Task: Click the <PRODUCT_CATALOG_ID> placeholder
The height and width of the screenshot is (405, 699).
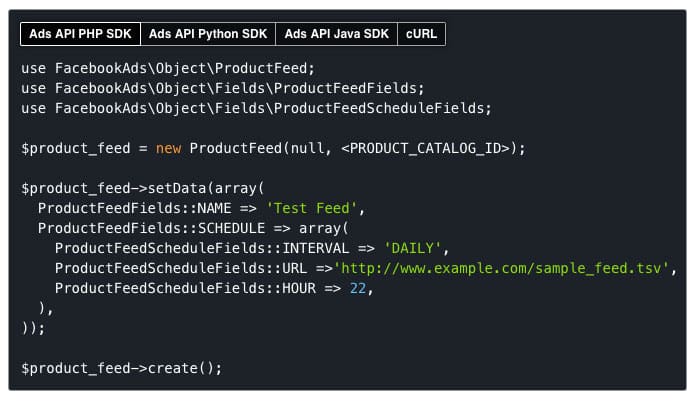Action: (425, 149)
